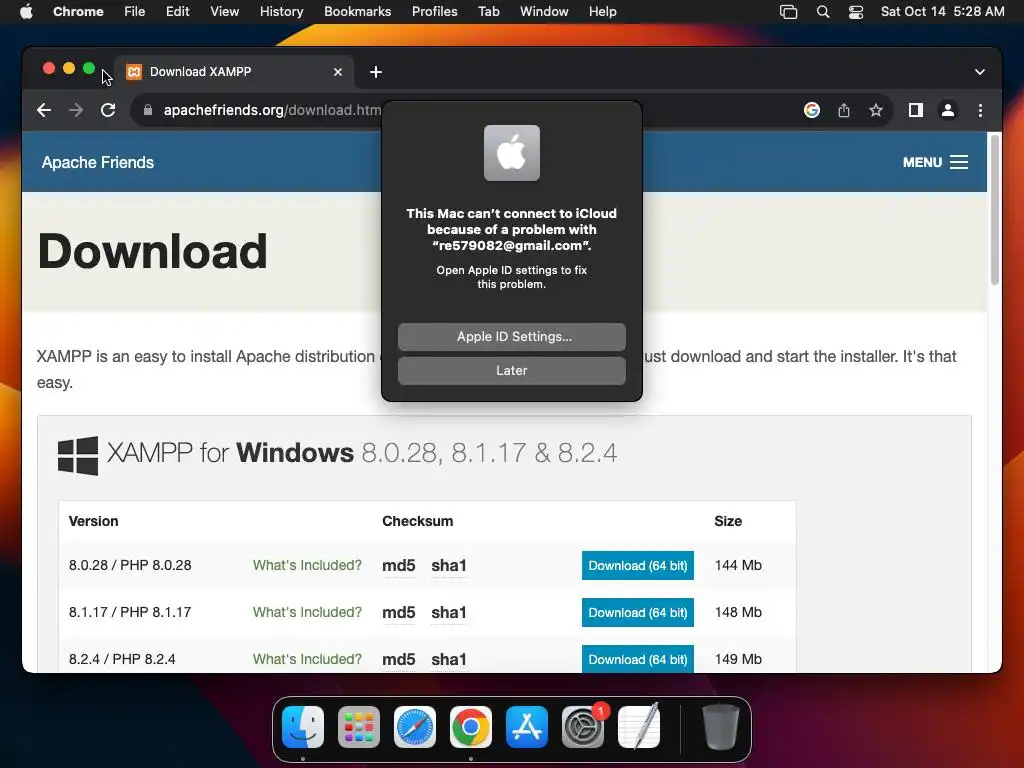The width and height of the screenshot is (1024, 768).
Task: Open Chrome side panel icon
Action: (916, 110)
